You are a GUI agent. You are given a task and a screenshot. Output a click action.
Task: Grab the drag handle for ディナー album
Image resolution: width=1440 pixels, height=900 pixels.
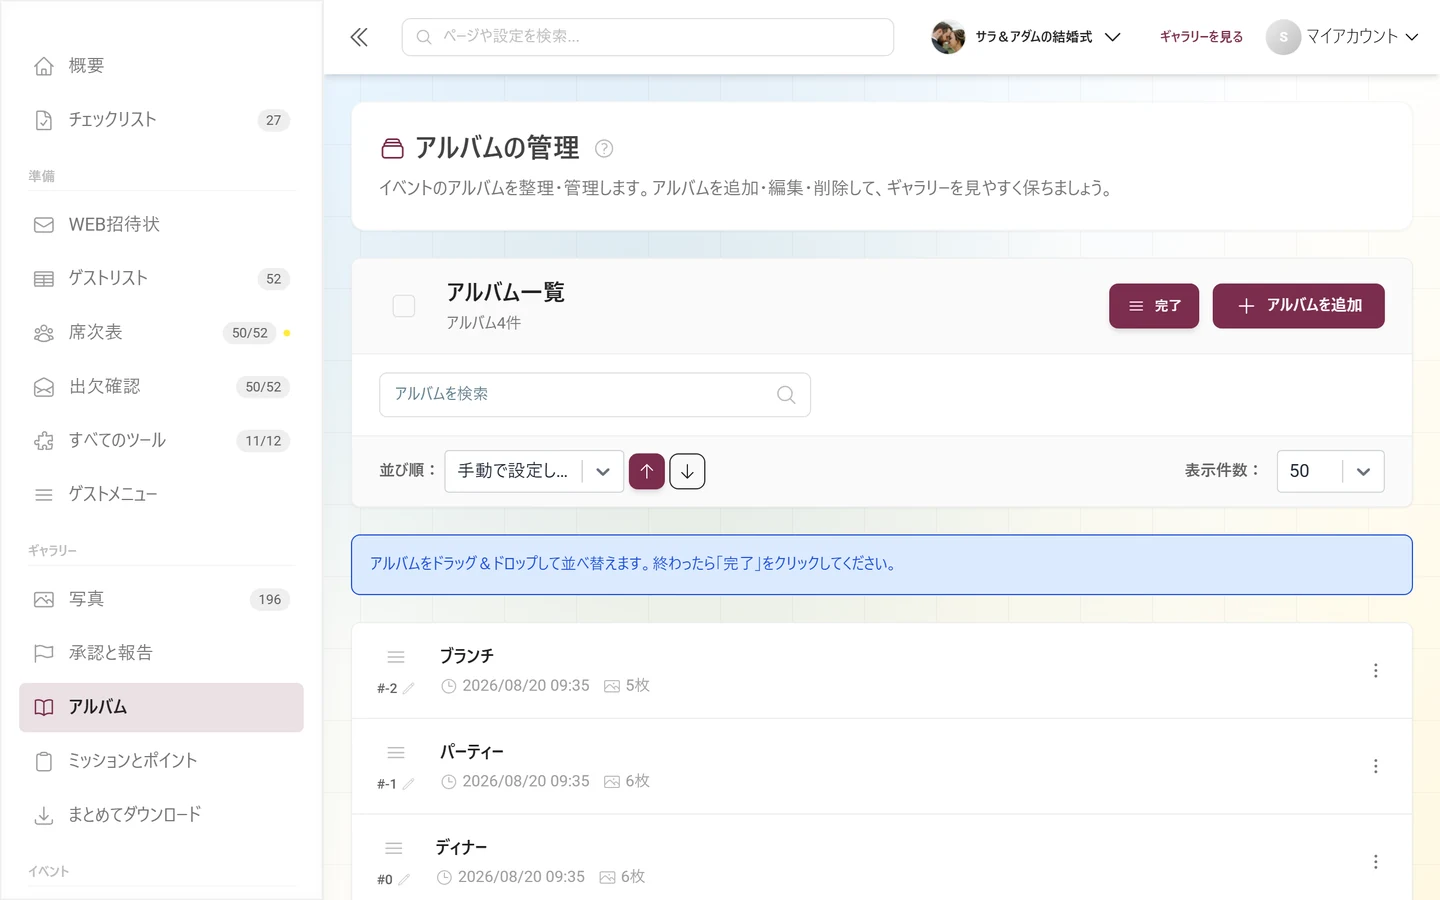[x=394, y=848]
